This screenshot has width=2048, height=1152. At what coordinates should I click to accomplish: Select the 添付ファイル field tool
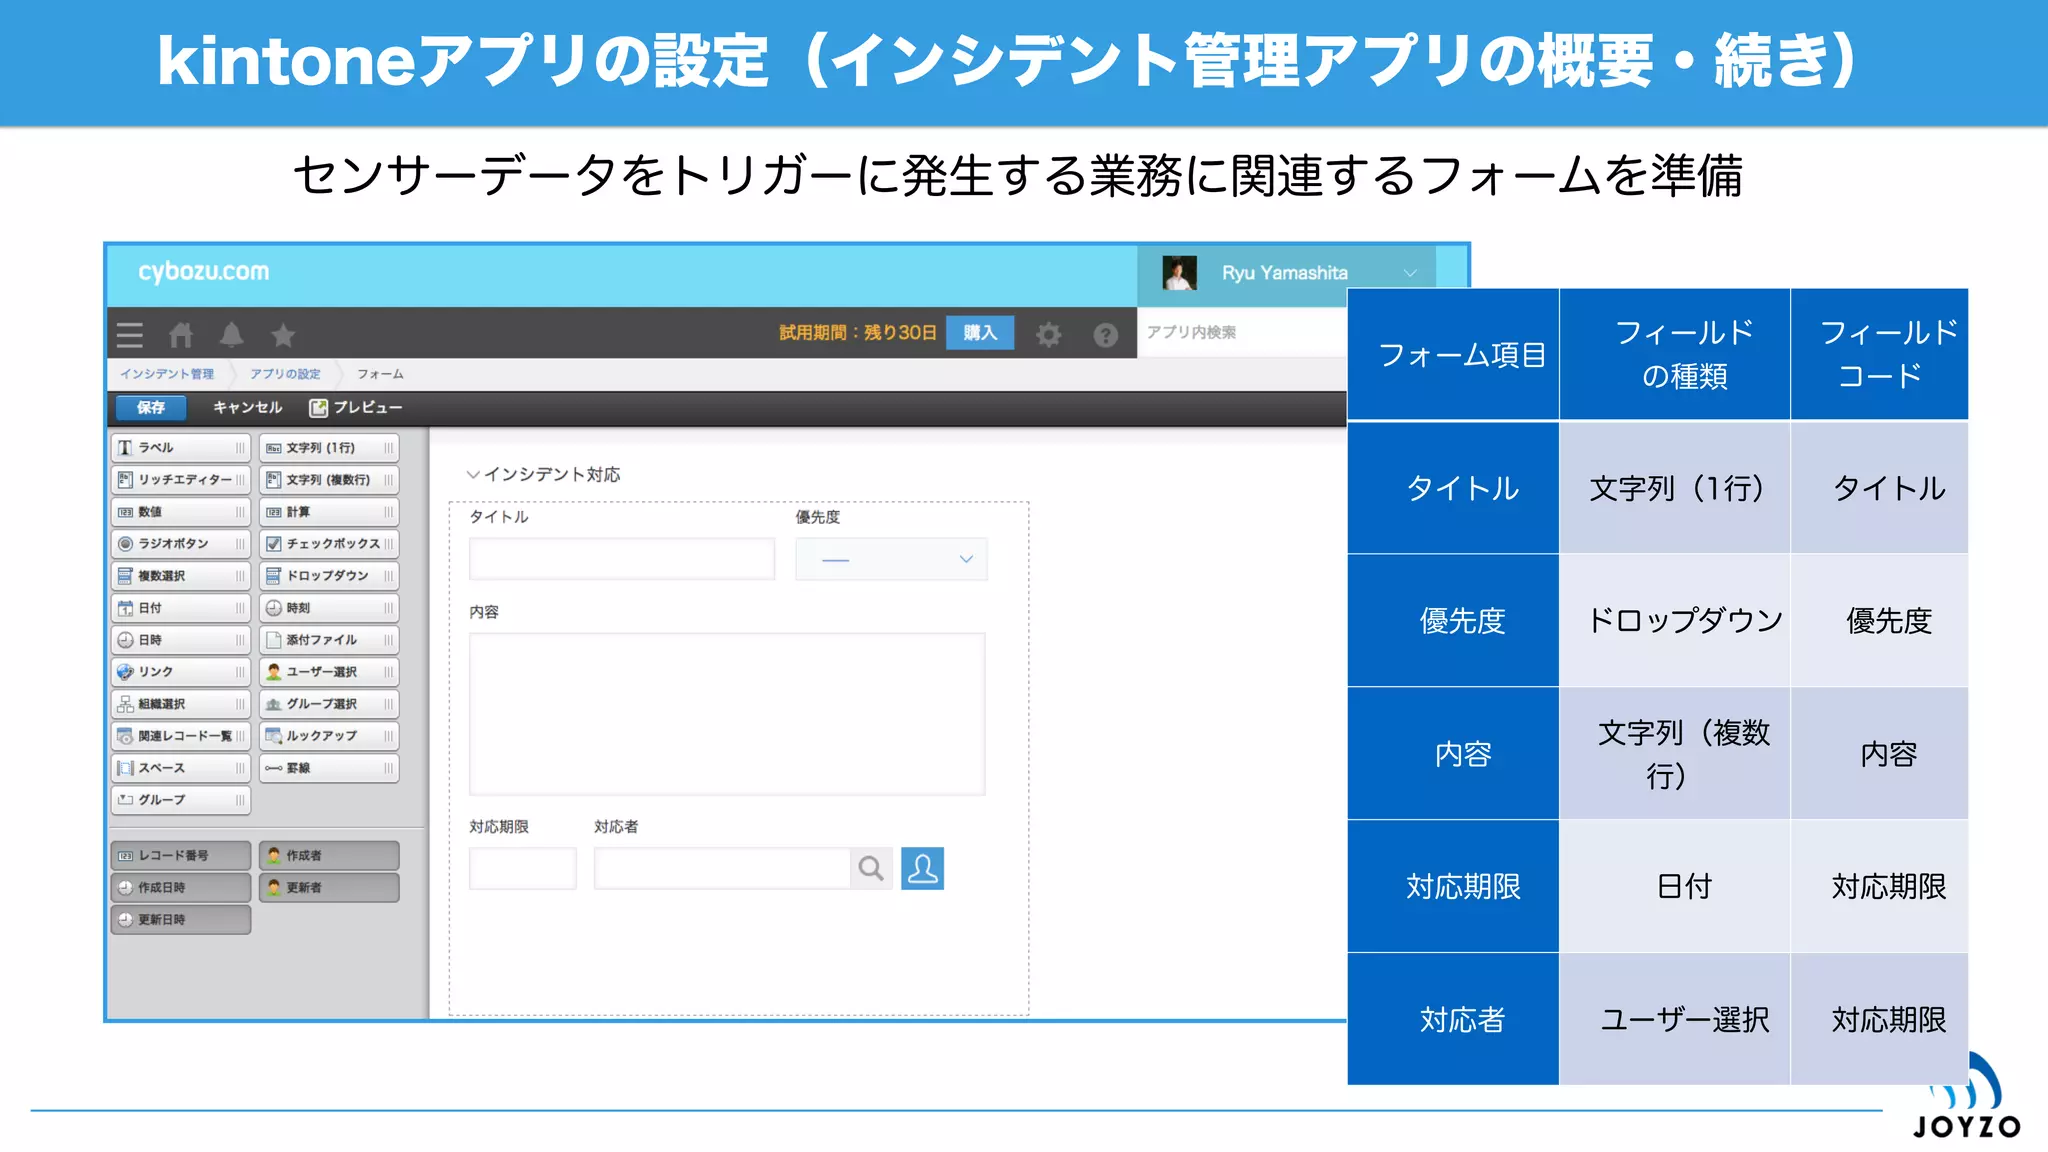[329, 639]
